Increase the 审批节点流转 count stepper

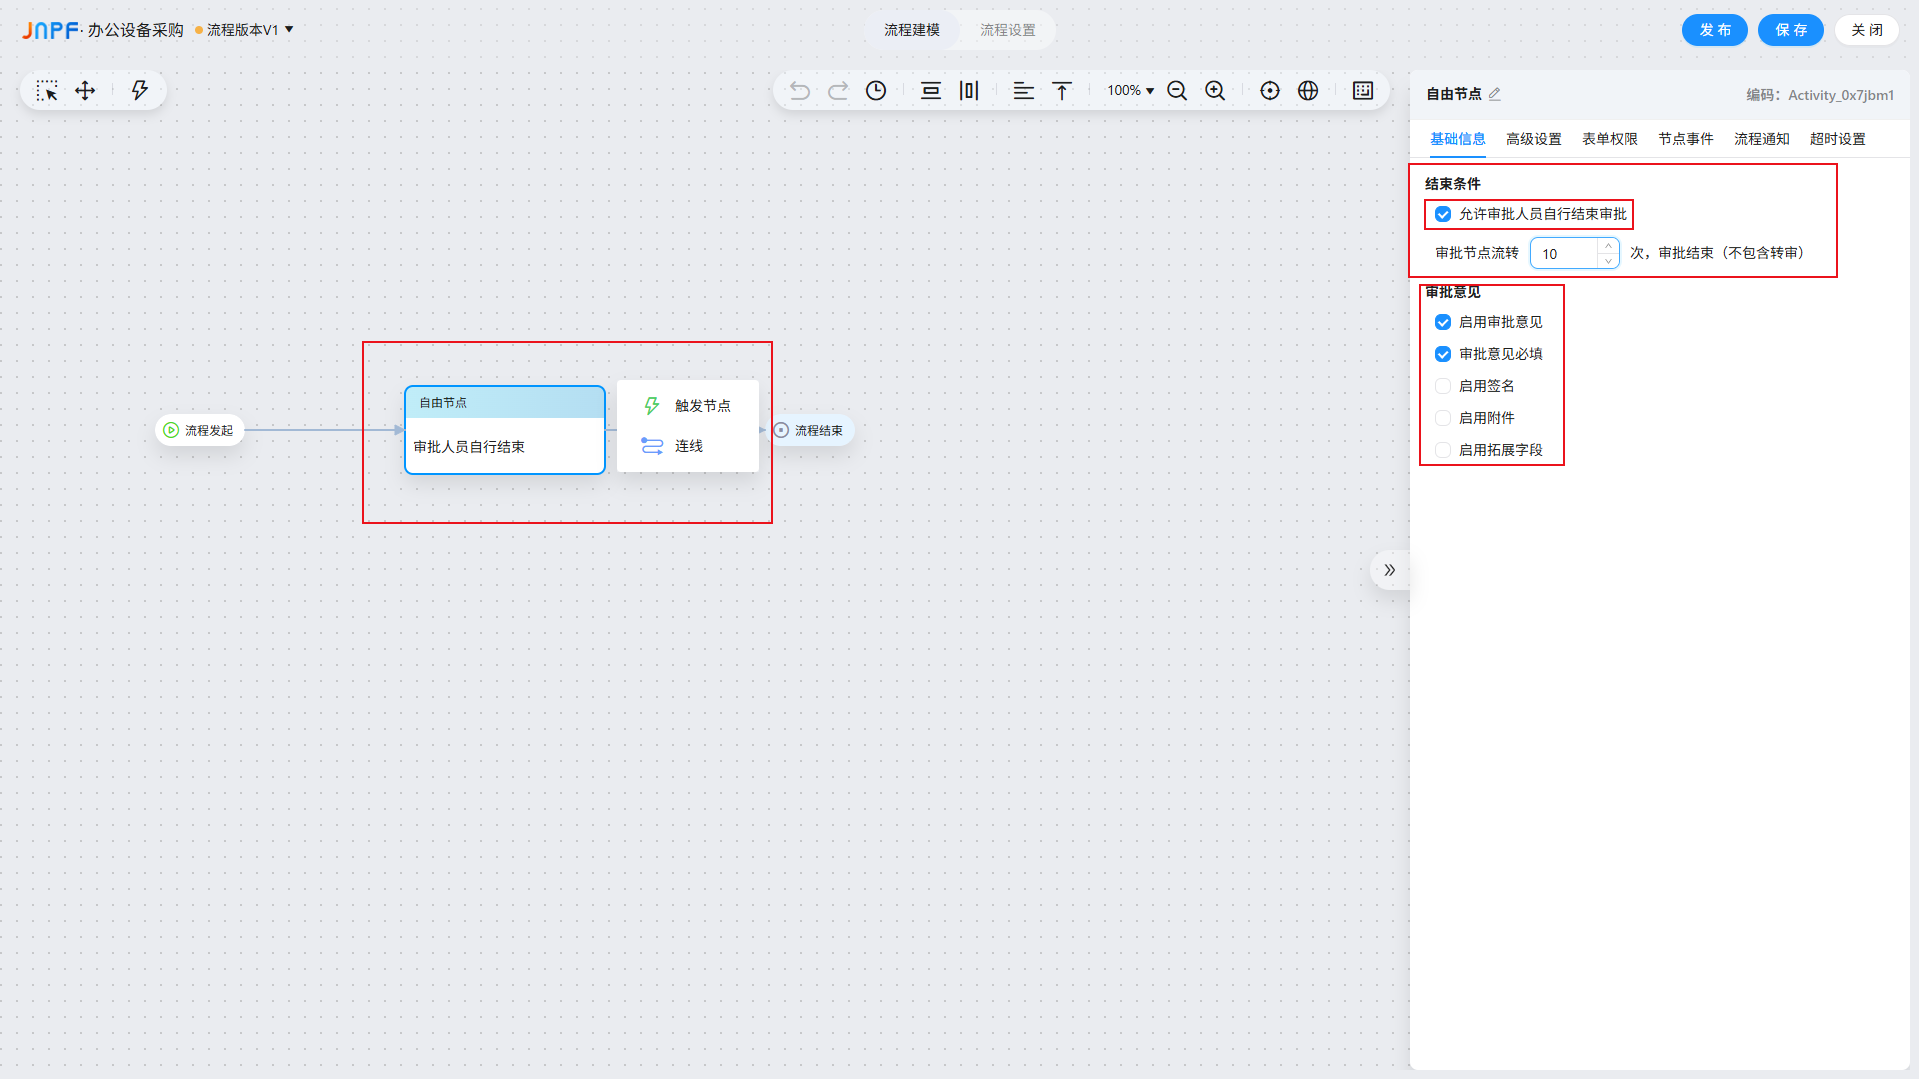(1608, 246)
